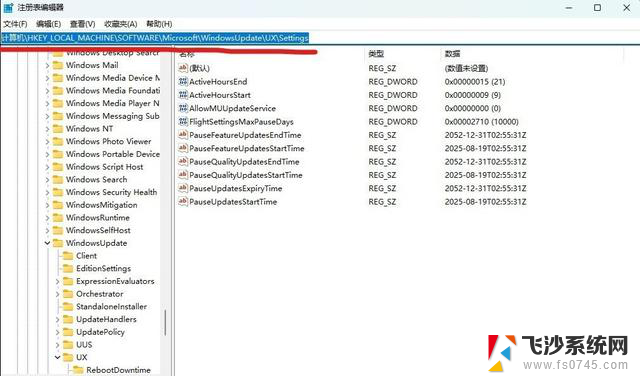Click the registry path address bar
The height and width of the screenshot is (376, 640).
(320, 38)
